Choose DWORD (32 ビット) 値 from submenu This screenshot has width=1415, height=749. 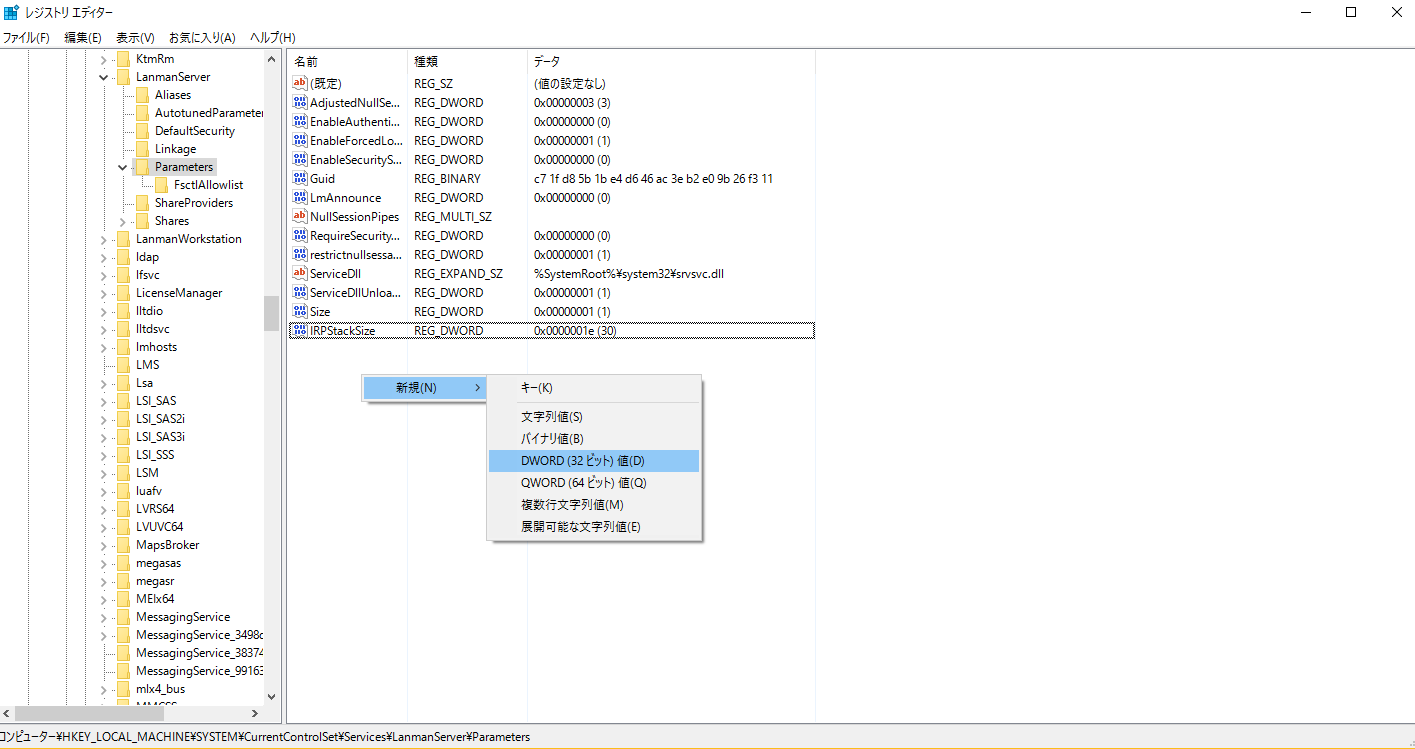[x=583, y=461]
